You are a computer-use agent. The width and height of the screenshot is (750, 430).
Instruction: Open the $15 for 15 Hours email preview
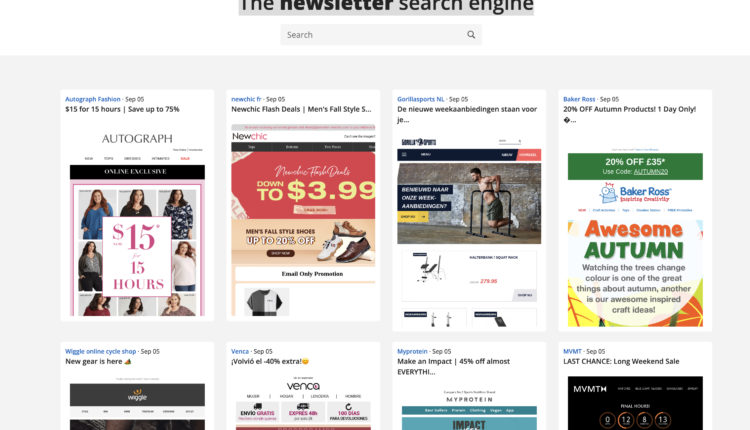coord(137,220)
